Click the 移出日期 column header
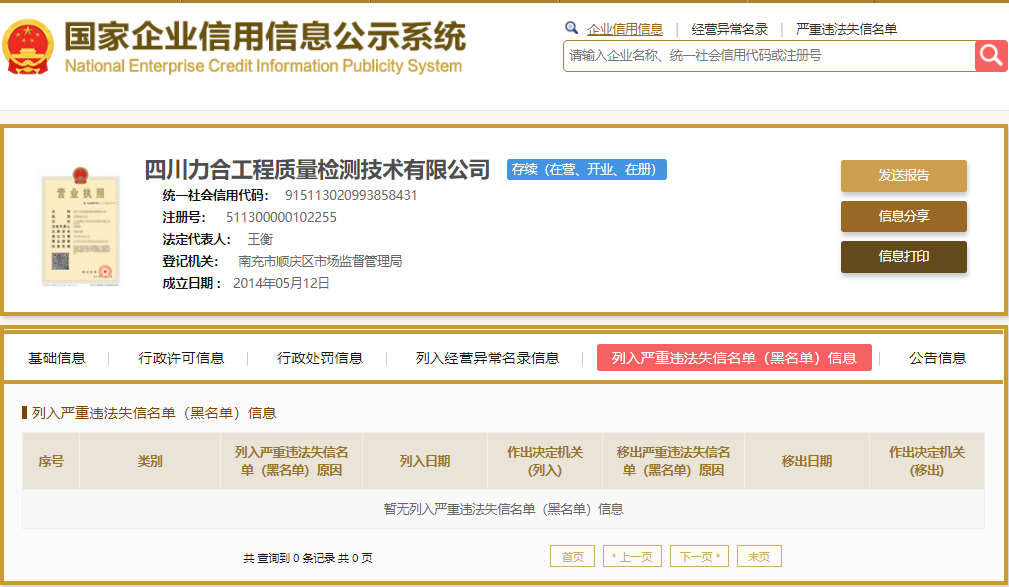 point(807,461)
